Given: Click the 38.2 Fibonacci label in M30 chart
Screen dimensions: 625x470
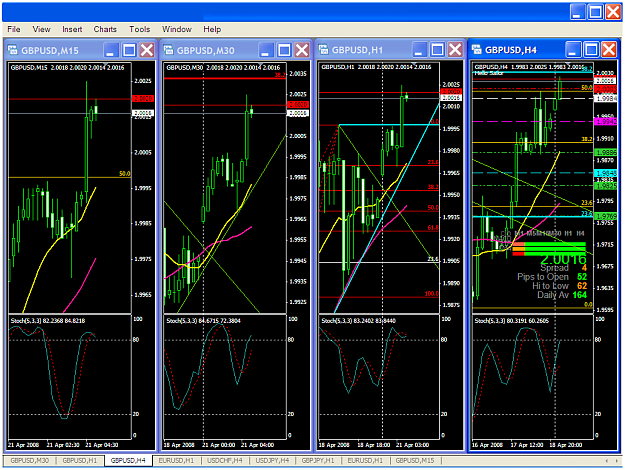Looking at the screenshot, I should [x=280, y=75].
